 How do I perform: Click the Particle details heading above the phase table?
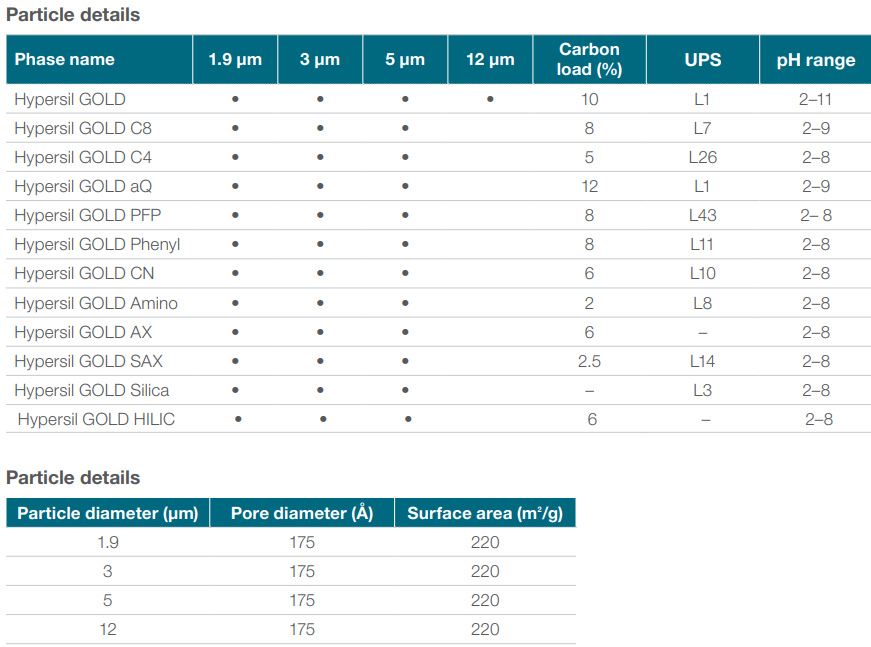tap(73, 14)
